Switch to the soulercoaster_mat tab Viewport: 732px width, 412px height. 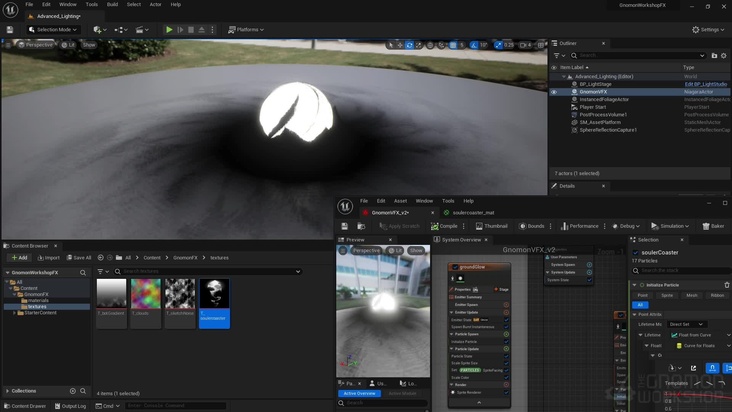pos(474,212)
